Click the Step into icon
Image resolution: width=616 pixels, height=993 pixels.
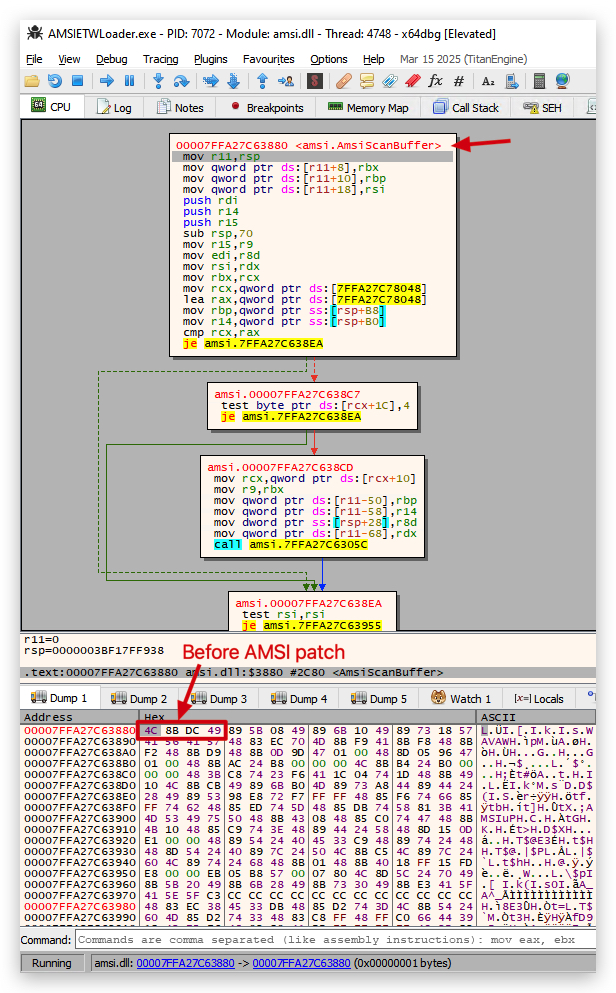pos(158,81)
